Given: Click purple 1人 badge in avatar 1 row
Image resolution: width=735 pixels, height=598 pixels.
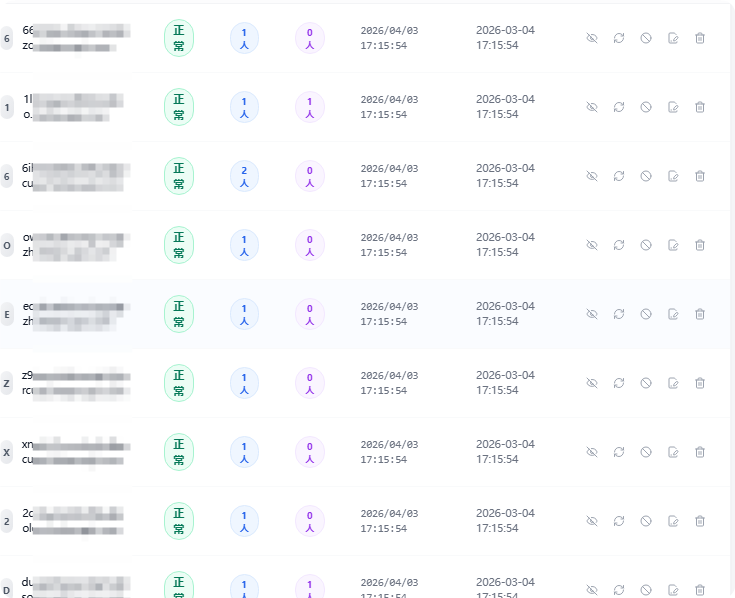Looking at the screenshot, I should click(x=310, y=107).
